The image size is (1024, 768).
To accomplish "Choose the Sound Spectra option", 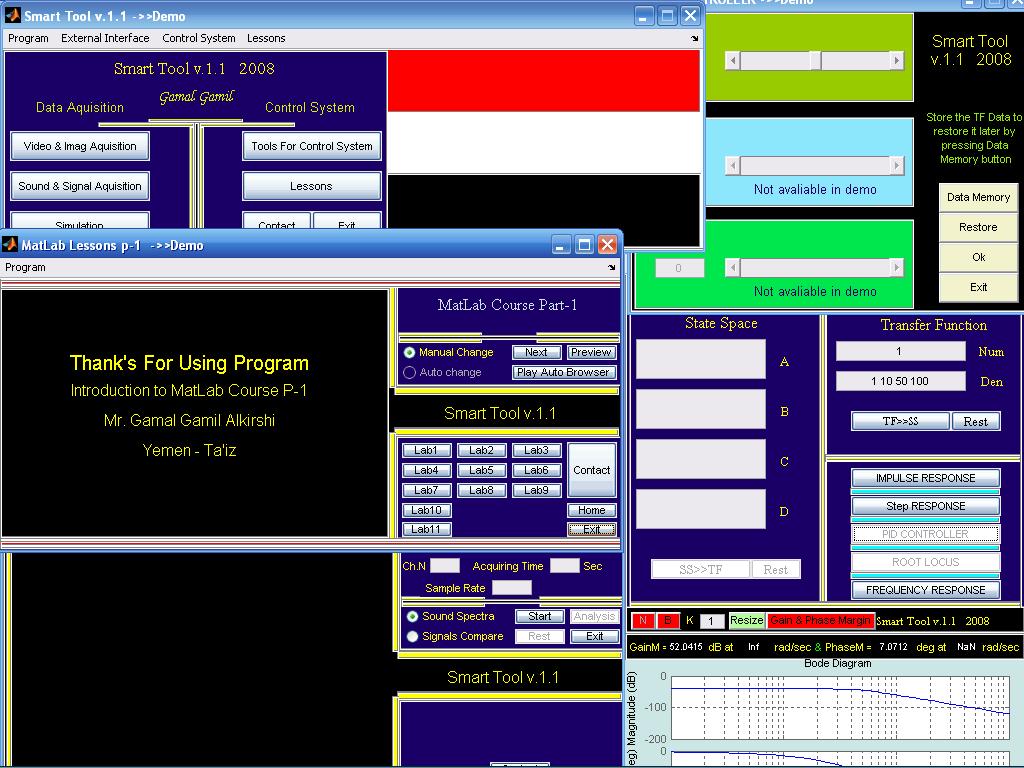I will tap(413, 616).
